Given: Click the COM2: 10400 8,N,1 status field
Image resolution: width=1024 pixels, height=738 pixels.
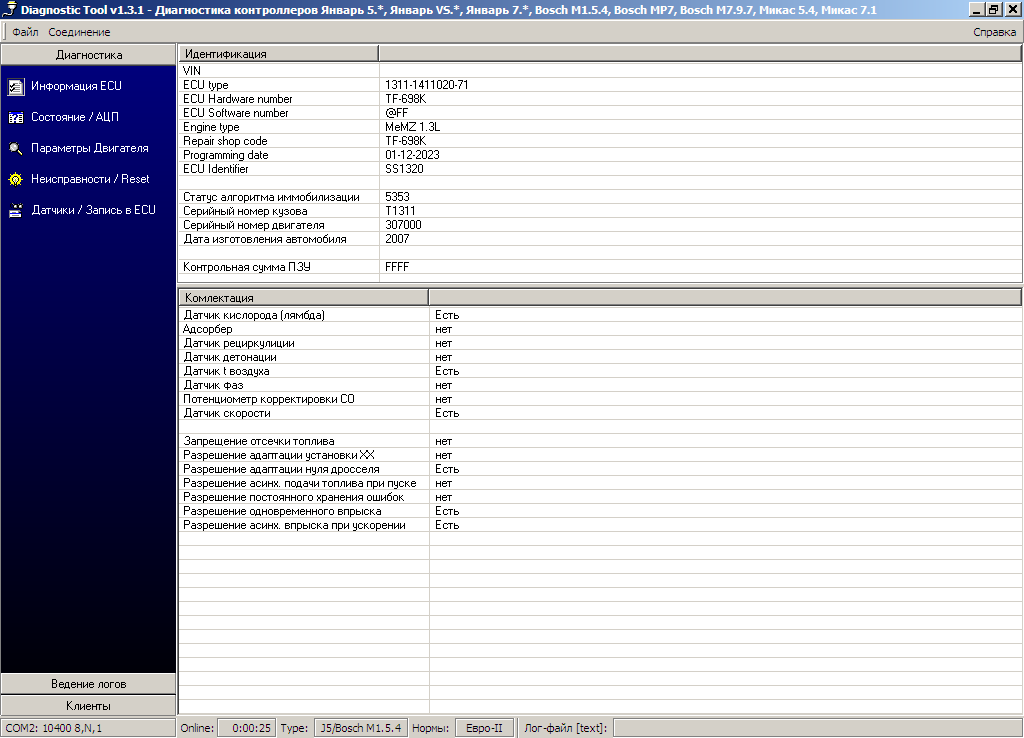Looking at the screenshot, I should point(88,728).
